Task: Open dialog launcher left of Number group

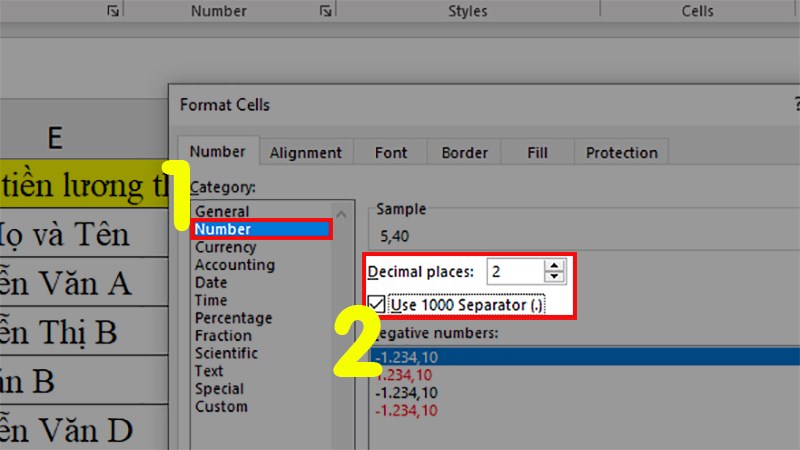Action: [113, 11]
